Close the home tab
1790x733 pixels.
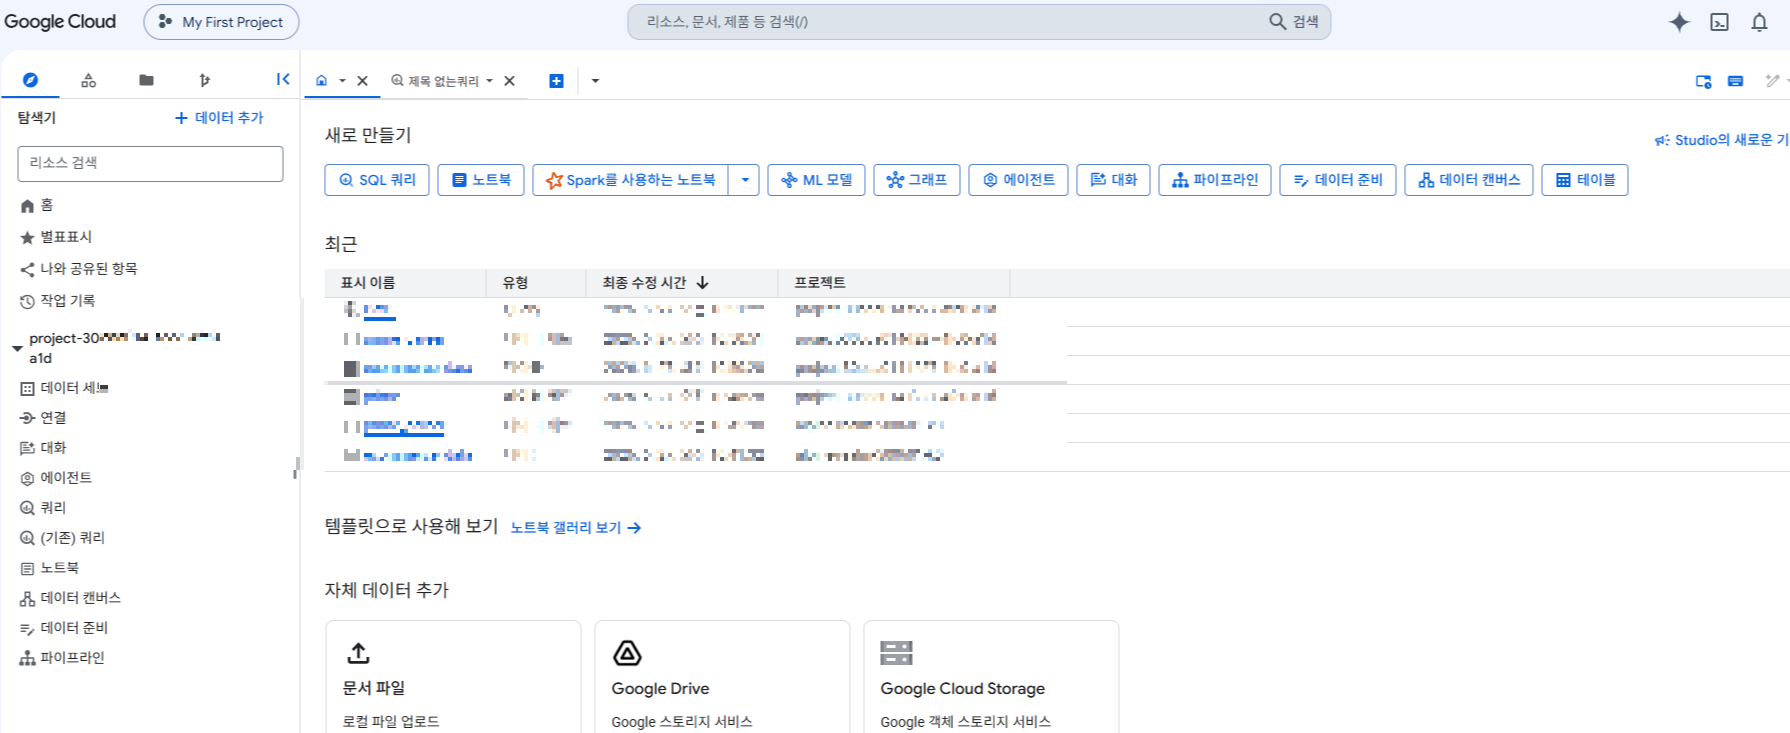[x=363, y=81]
